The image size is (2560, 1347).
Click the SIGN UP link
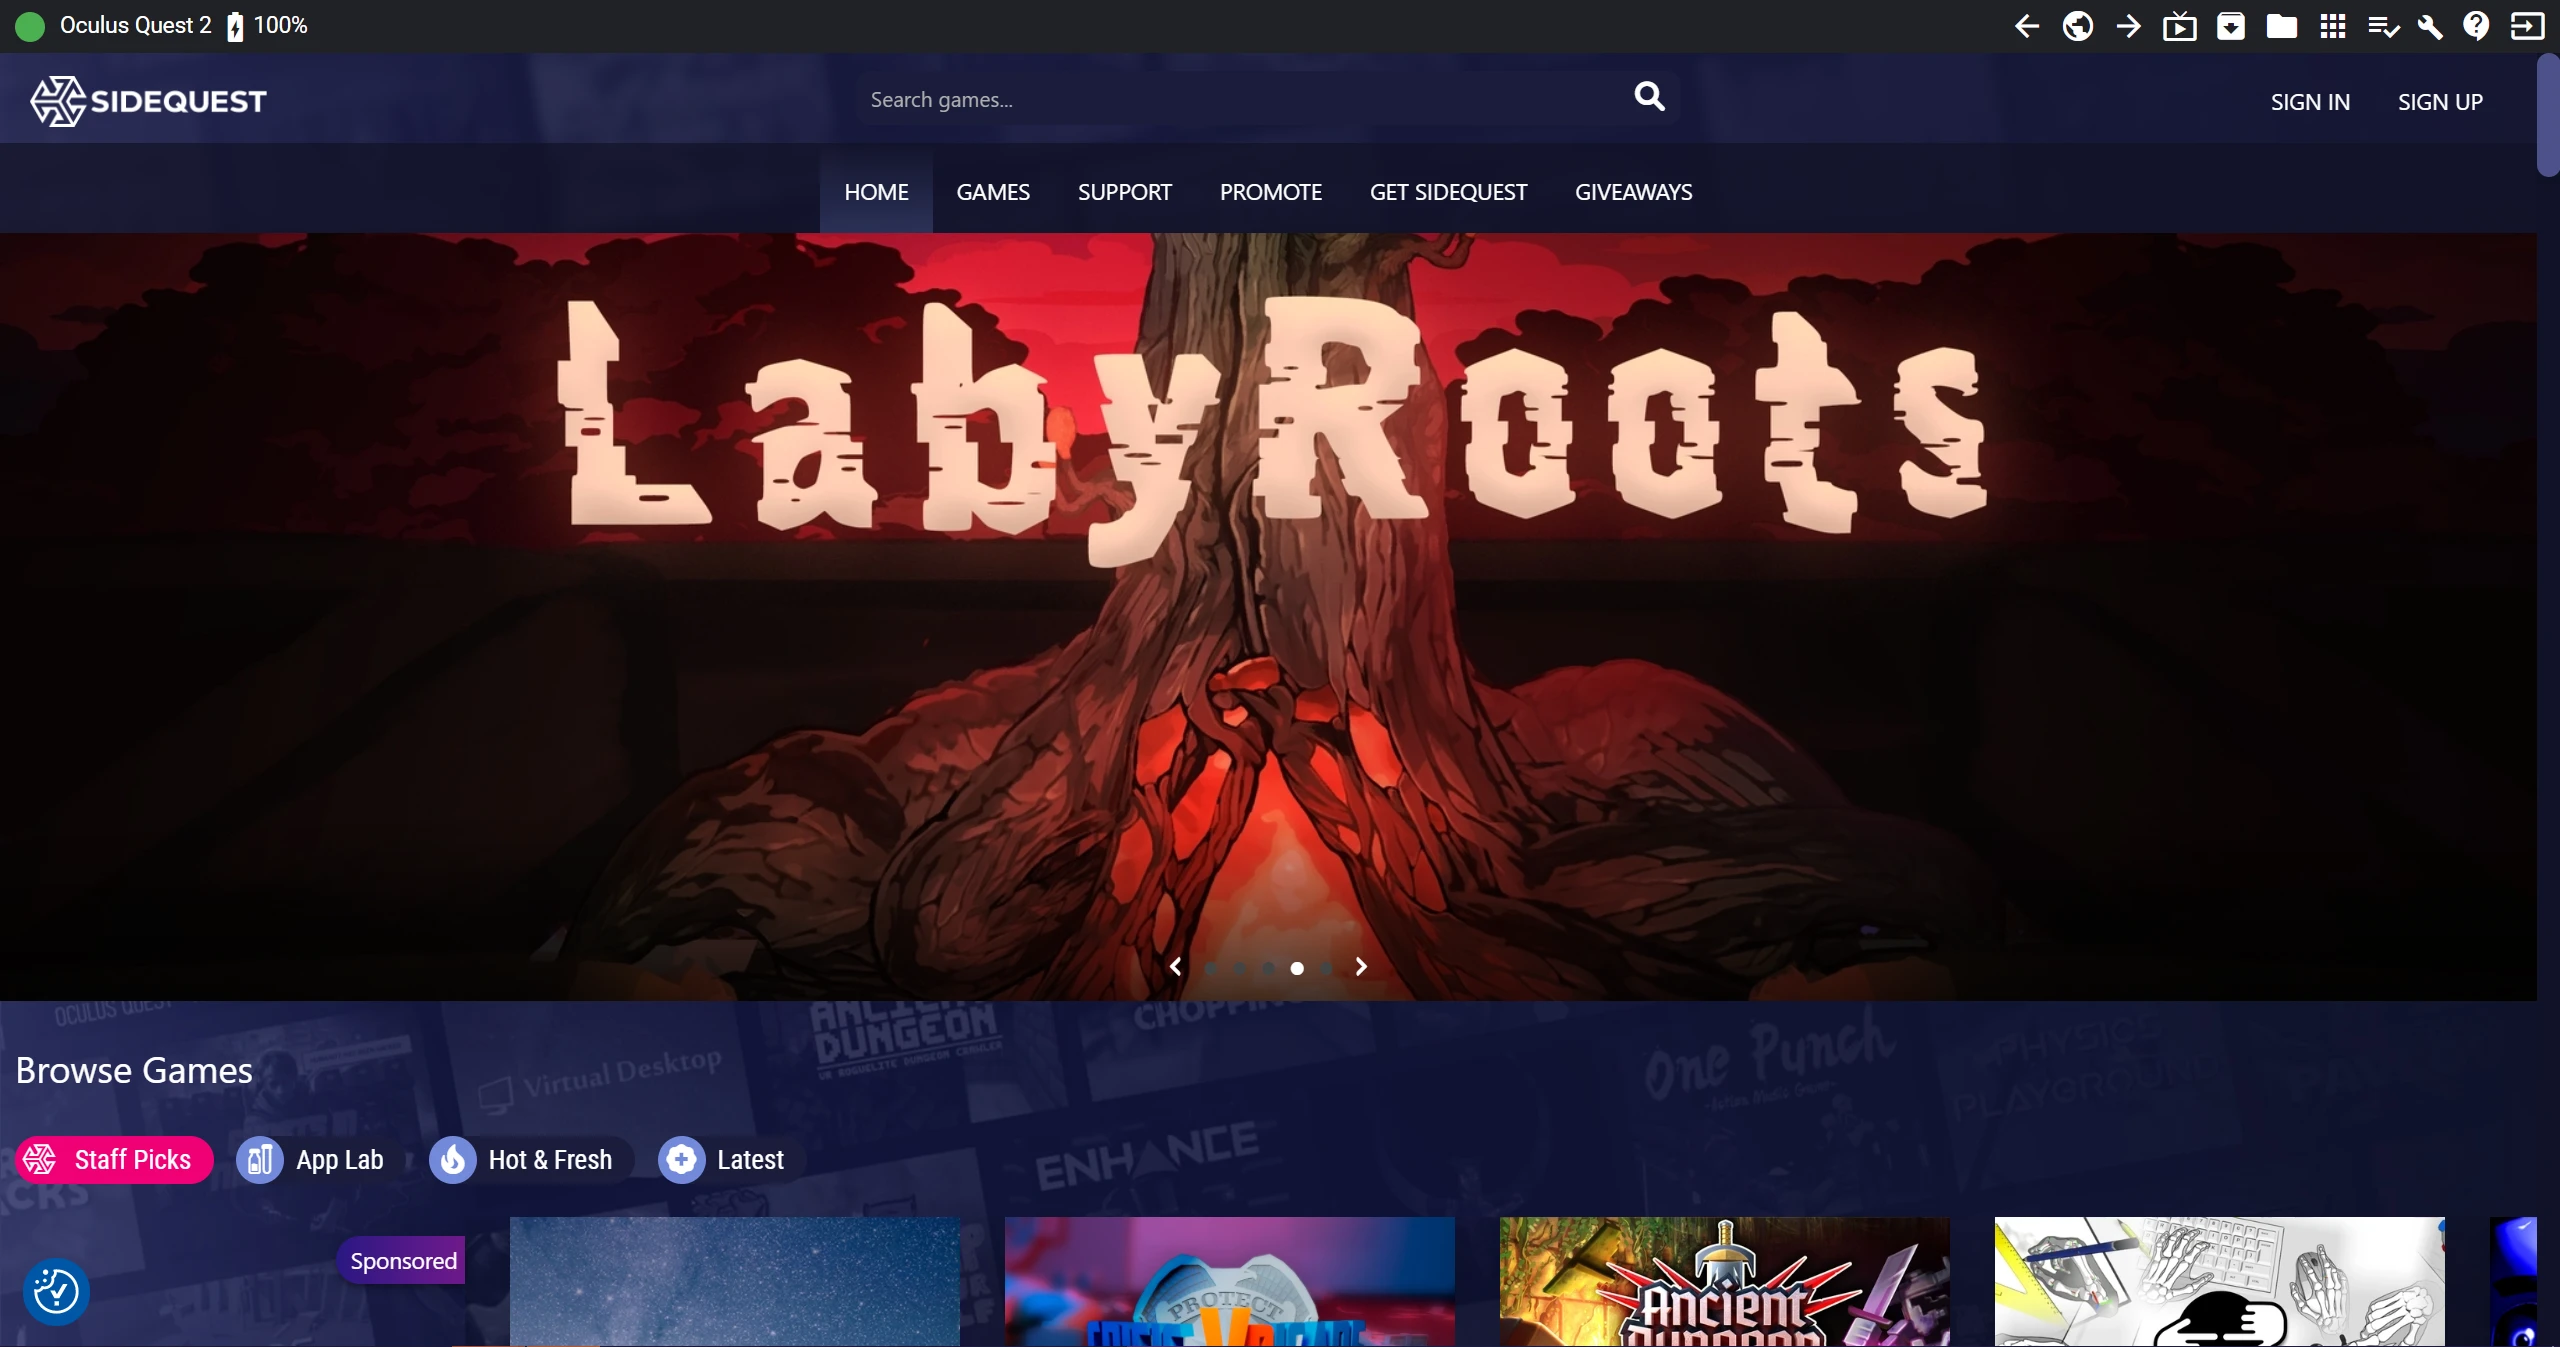coord(2440,102)
